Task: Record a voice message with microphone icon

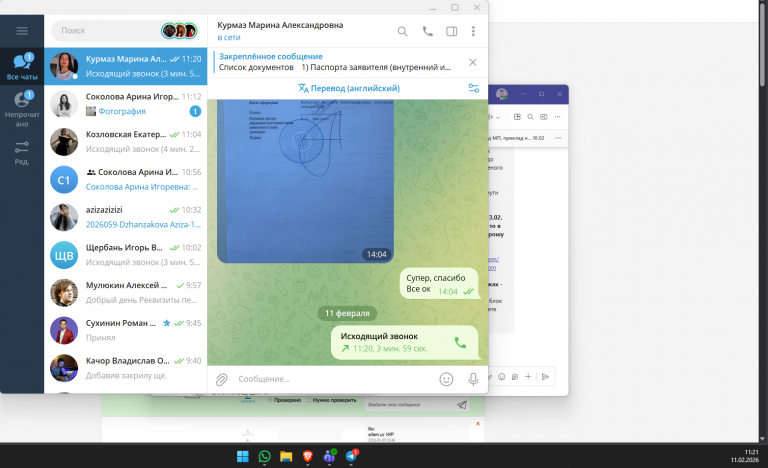Action: click(x=473, y=379)
